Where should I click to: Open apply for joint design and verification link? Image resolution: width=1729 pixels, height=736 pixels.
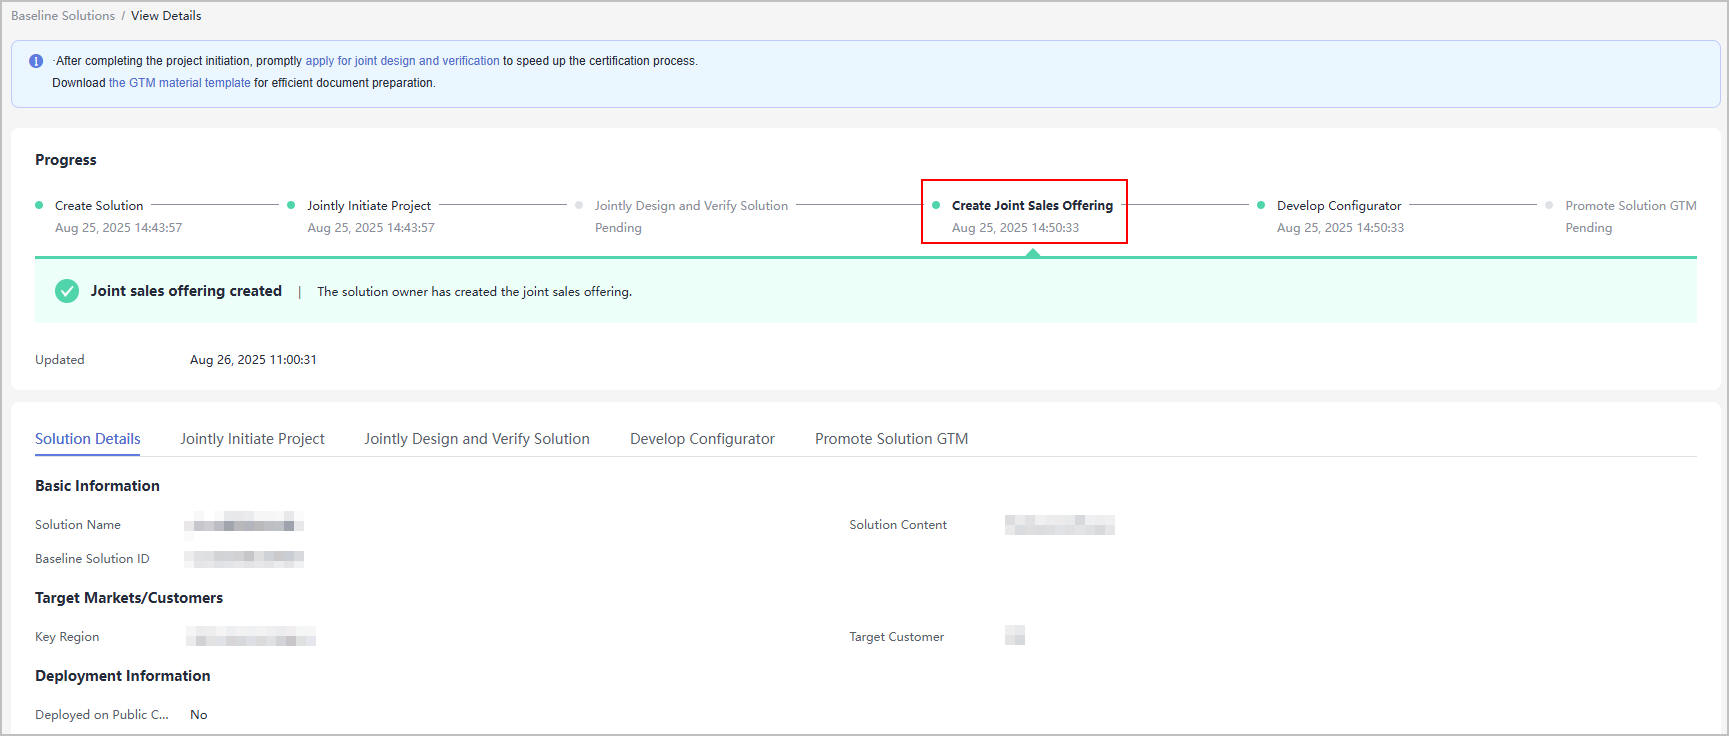pyautogui.click(x=402, y=61)
